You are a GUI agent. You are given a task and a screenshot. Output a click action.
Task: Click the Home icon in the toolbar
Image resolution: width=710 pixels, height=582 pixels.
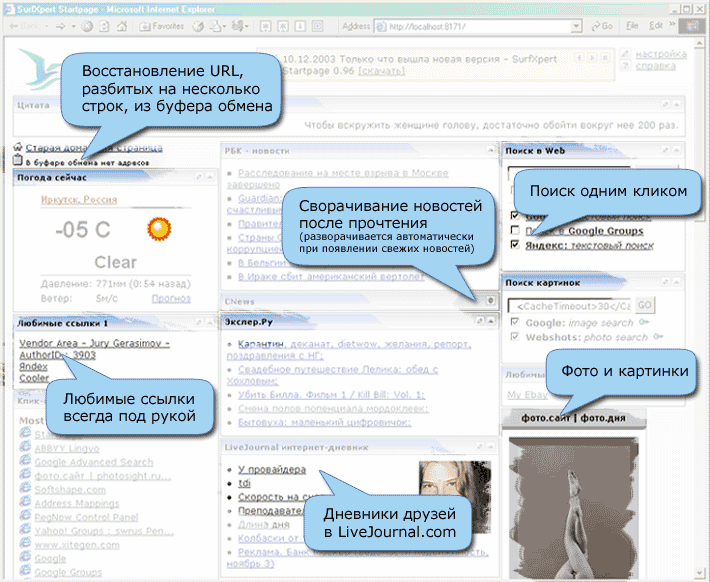(x=121, y=26)
